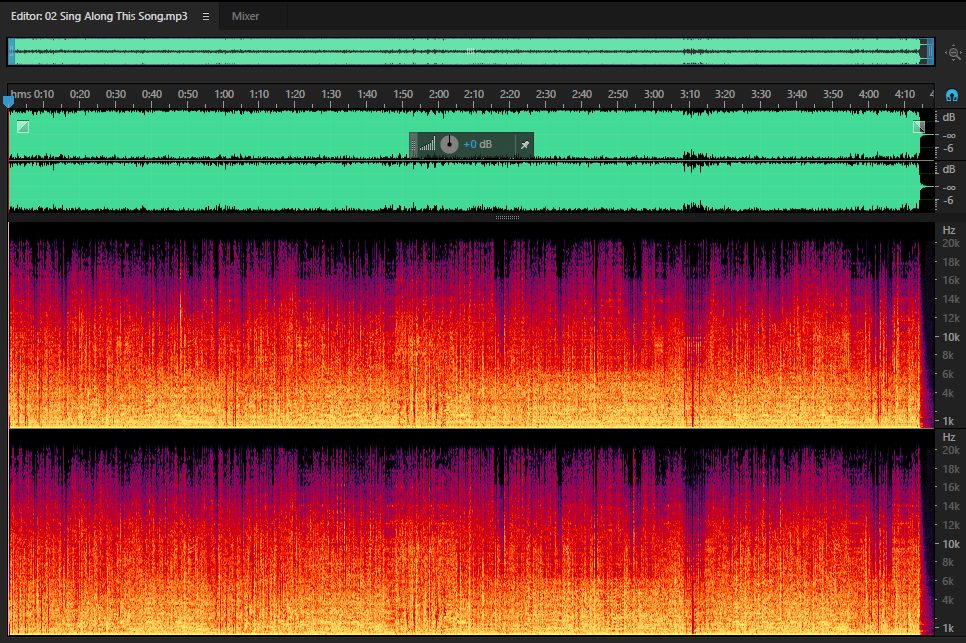
Task: Click the waveform spectral divider grip
Action: coord(507,217)
